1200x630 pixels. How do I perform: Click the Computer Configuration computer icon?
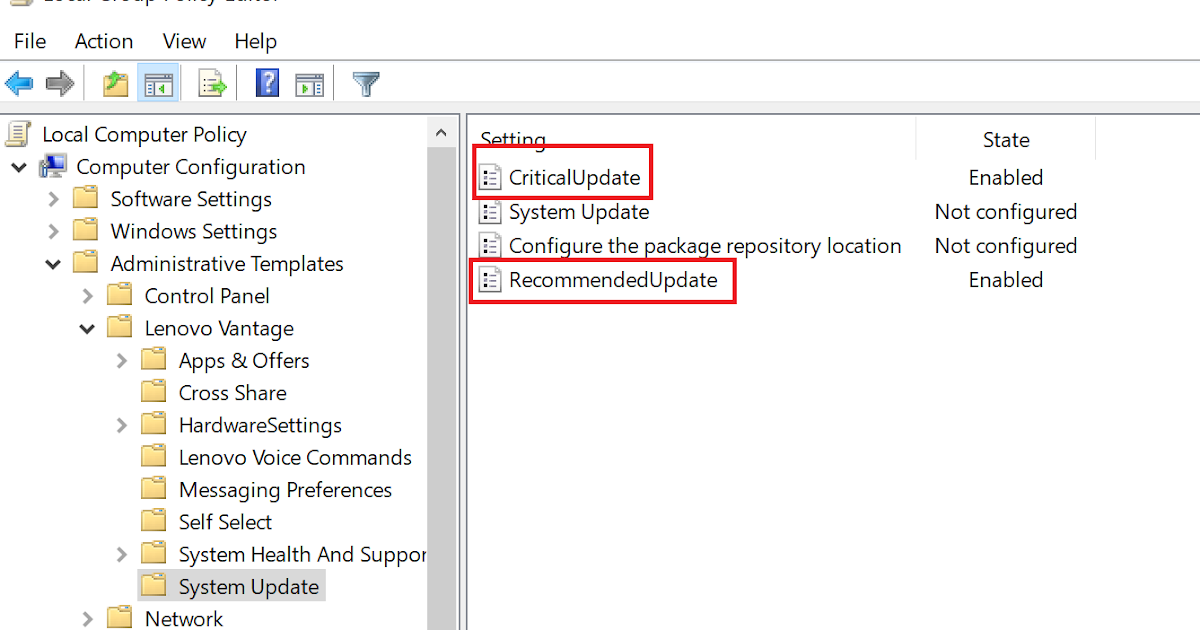53,167
